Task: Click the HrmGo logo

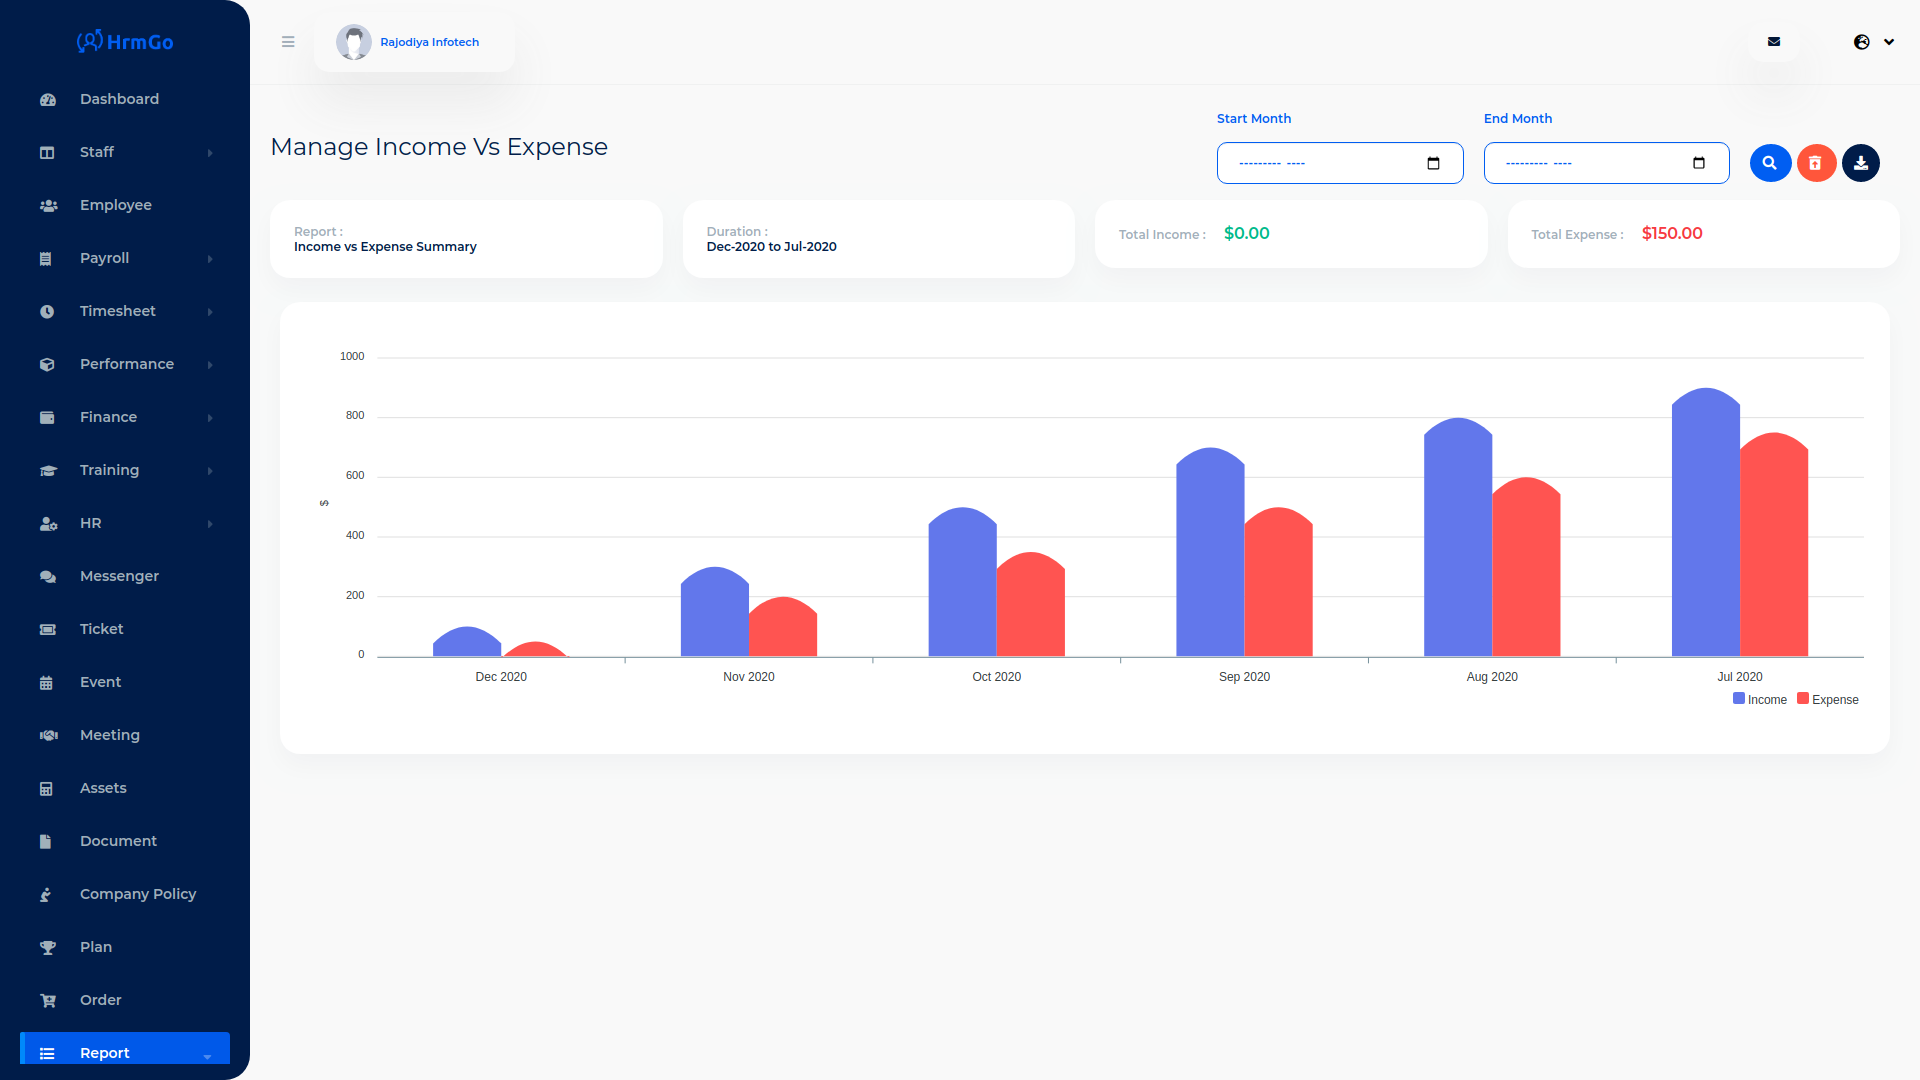Action: pos(125,42)
